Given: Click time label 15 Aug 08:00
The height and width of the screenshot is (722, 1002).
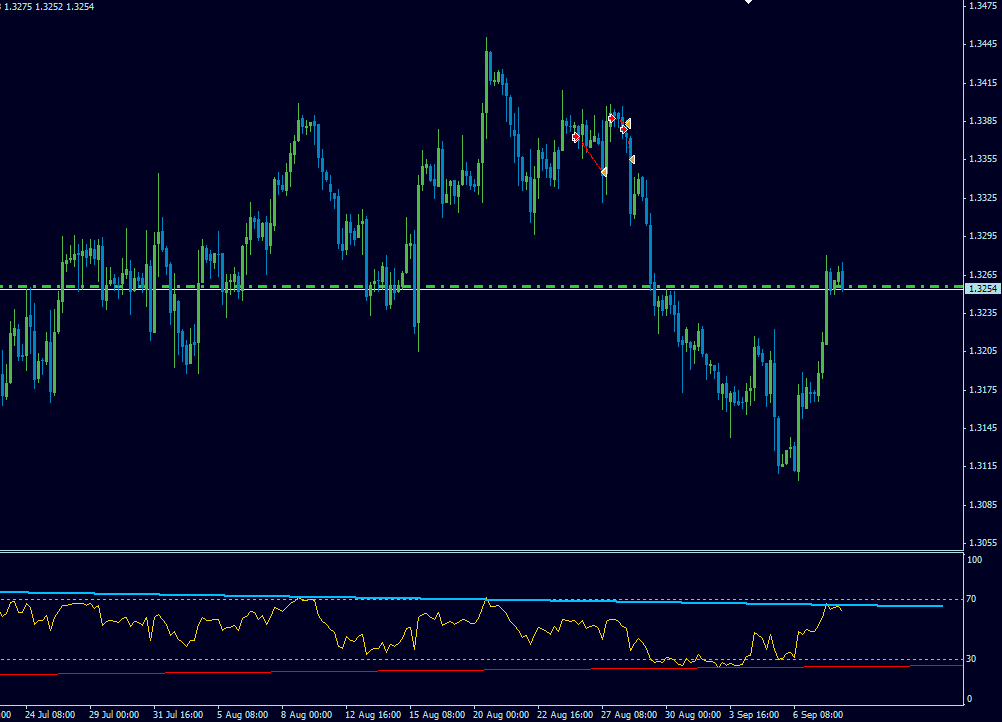Looking at the screenshot, I should pos(437,714).
